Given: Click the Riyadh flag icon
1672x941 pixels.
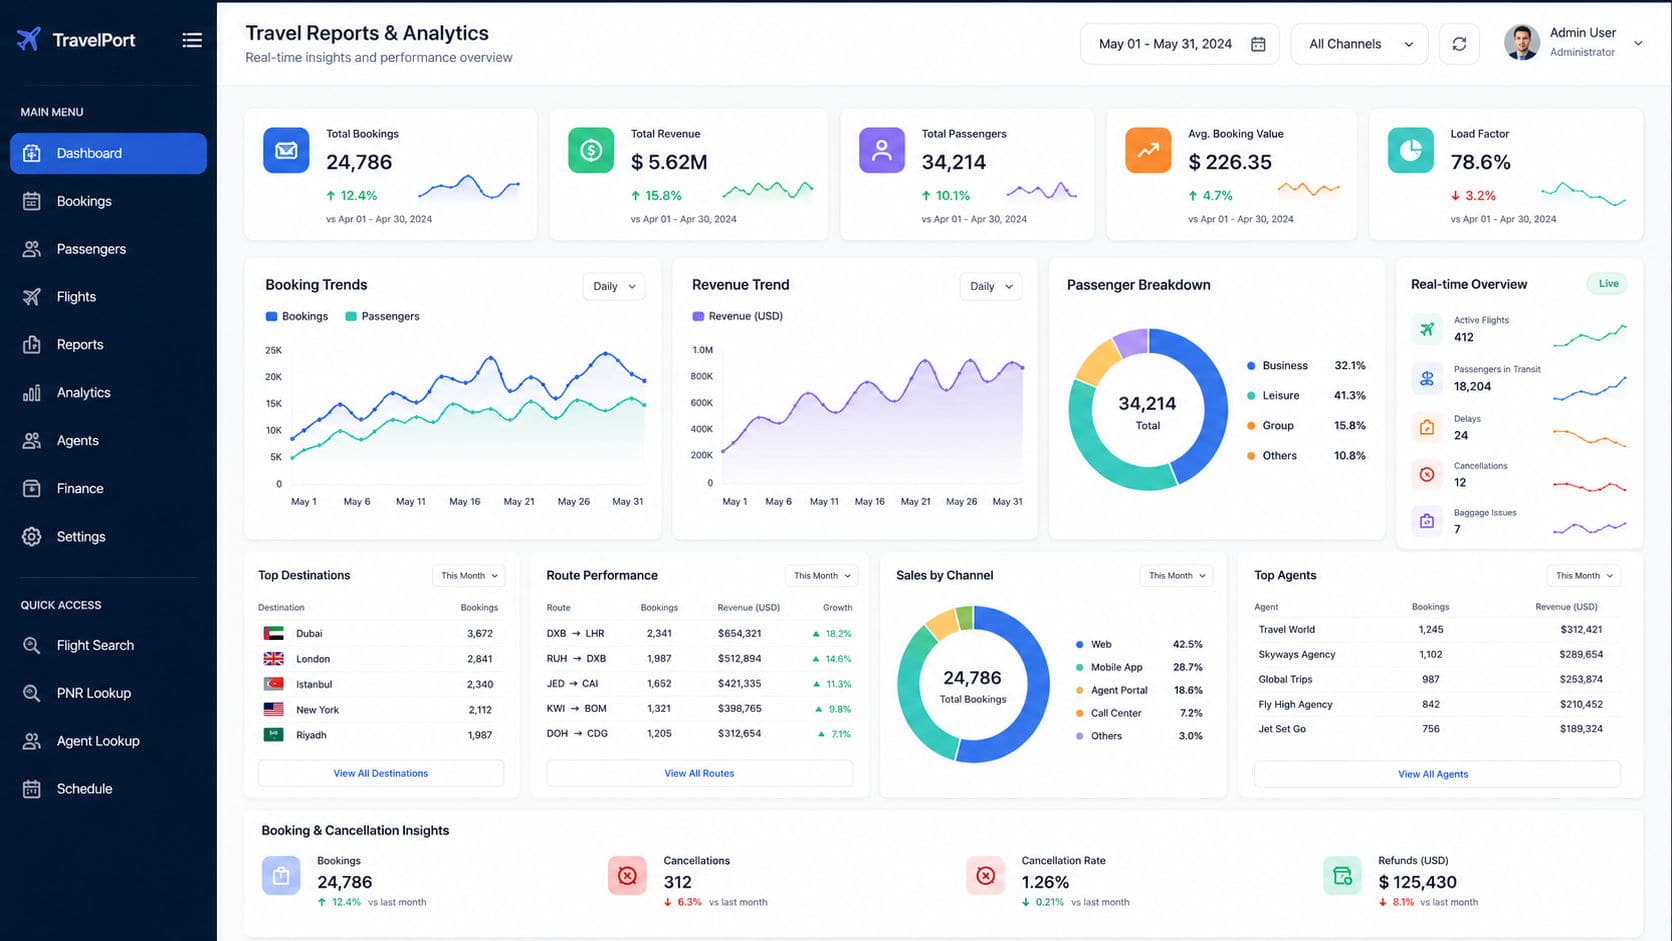Looking at the screenshot, I should tap(273, 735).
